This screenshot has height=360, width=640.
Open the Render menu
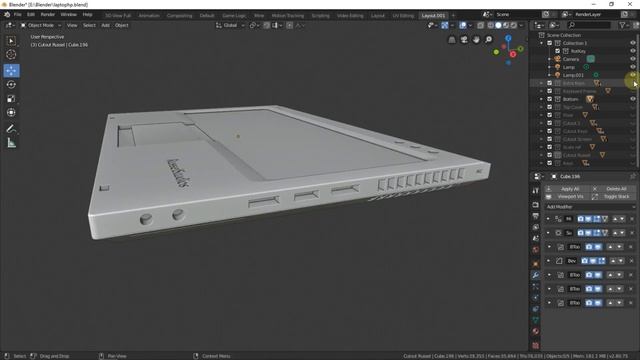tap(48, 15)
